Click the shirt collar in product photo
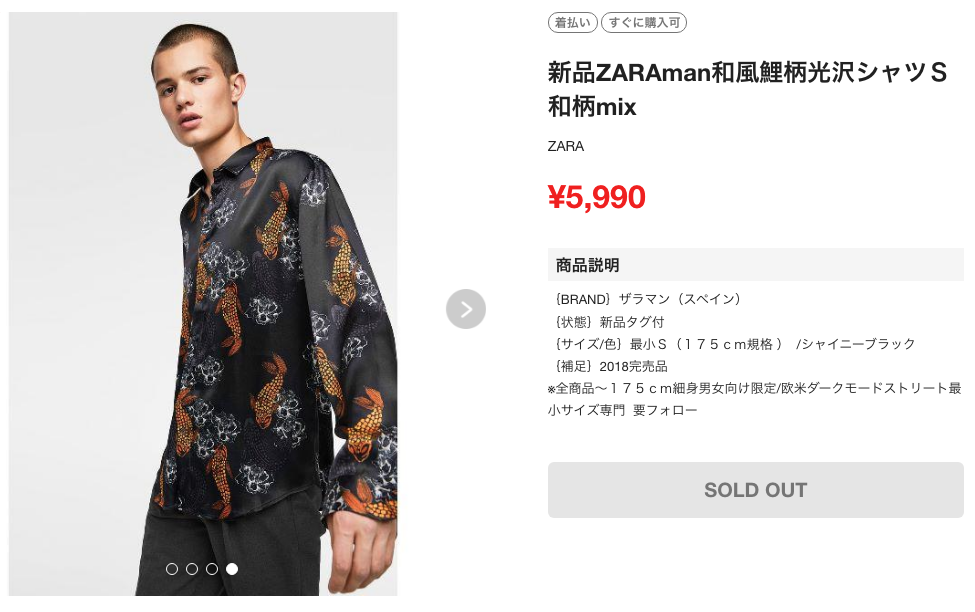Image resolution: width=975 pixels, height=612 pixels. (236, 160)
